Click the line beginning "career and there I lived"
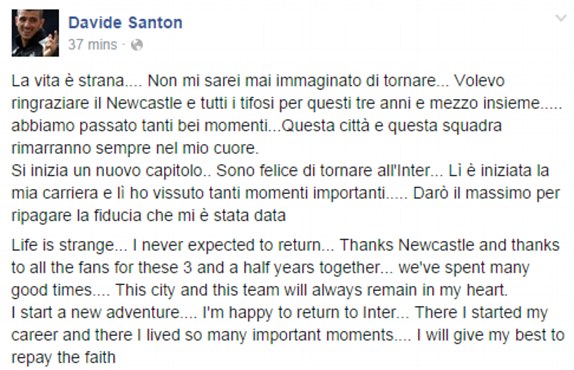This screenshot has height=370, width=574. pos(288,335)
